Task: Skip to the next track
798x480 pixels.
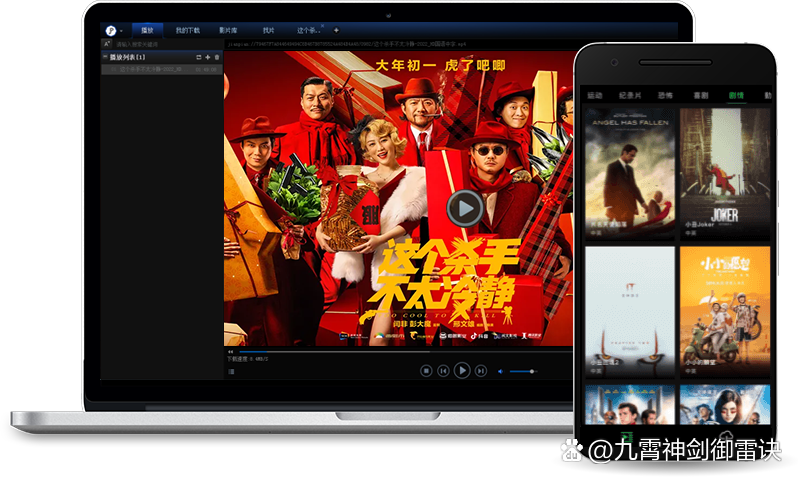Action: point(481,371)
